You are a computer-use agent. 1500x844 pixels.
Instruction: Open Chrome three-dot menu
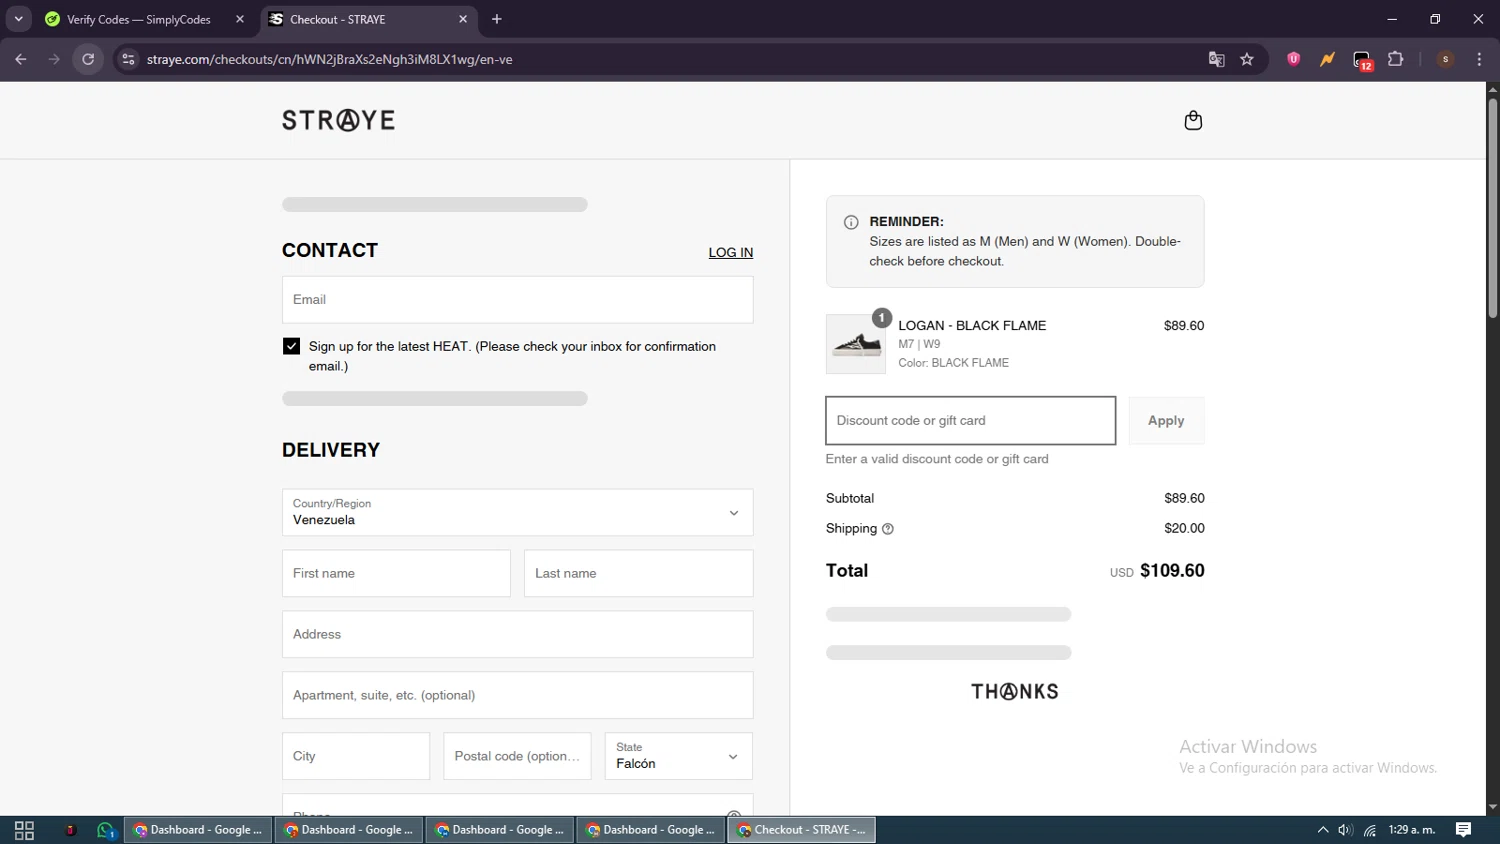pyautogui.click(x=1479, y=59)
